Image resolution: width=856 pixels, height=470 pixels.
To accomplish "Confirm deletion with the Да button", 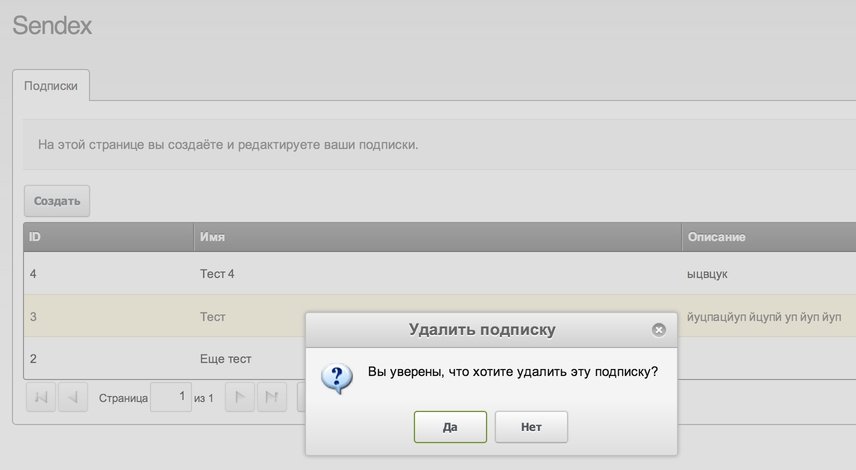I will click(x=450, y=427).
